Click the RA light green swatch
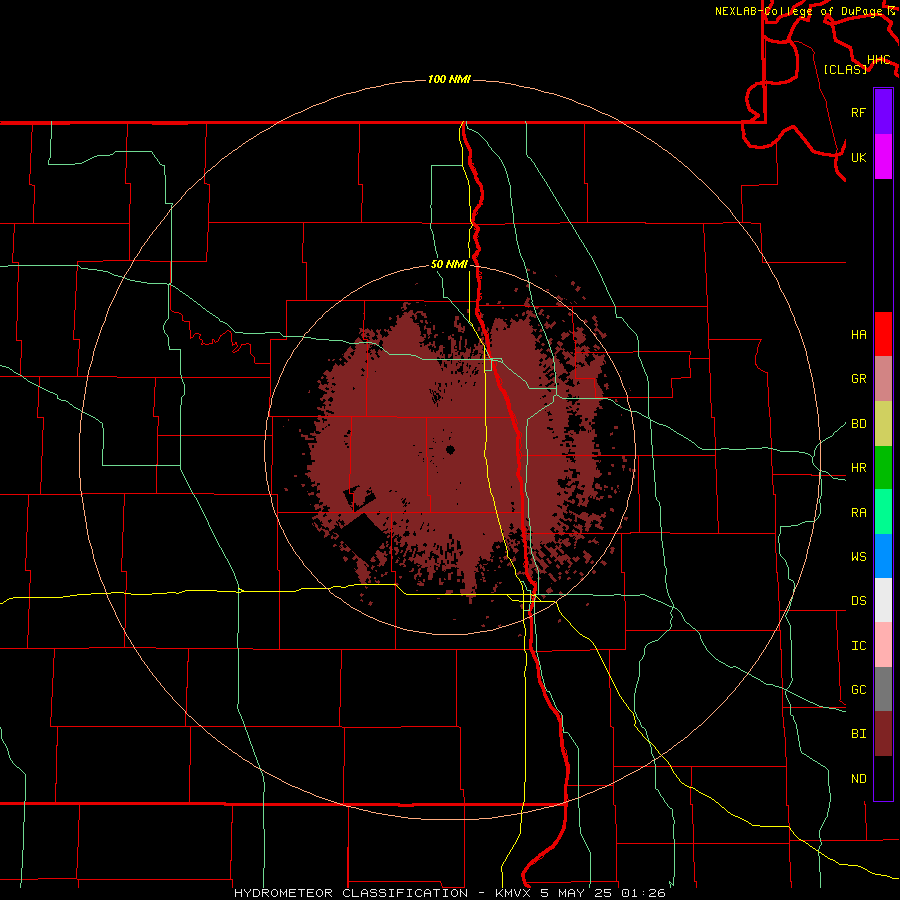The height and width of the screenshot is (900, 900). (x=883, y=511)
